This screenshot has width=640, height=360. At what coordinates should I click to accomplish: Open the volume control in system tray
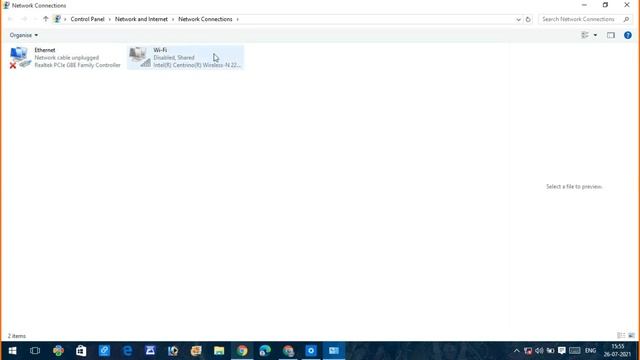[x=539, y=351]
